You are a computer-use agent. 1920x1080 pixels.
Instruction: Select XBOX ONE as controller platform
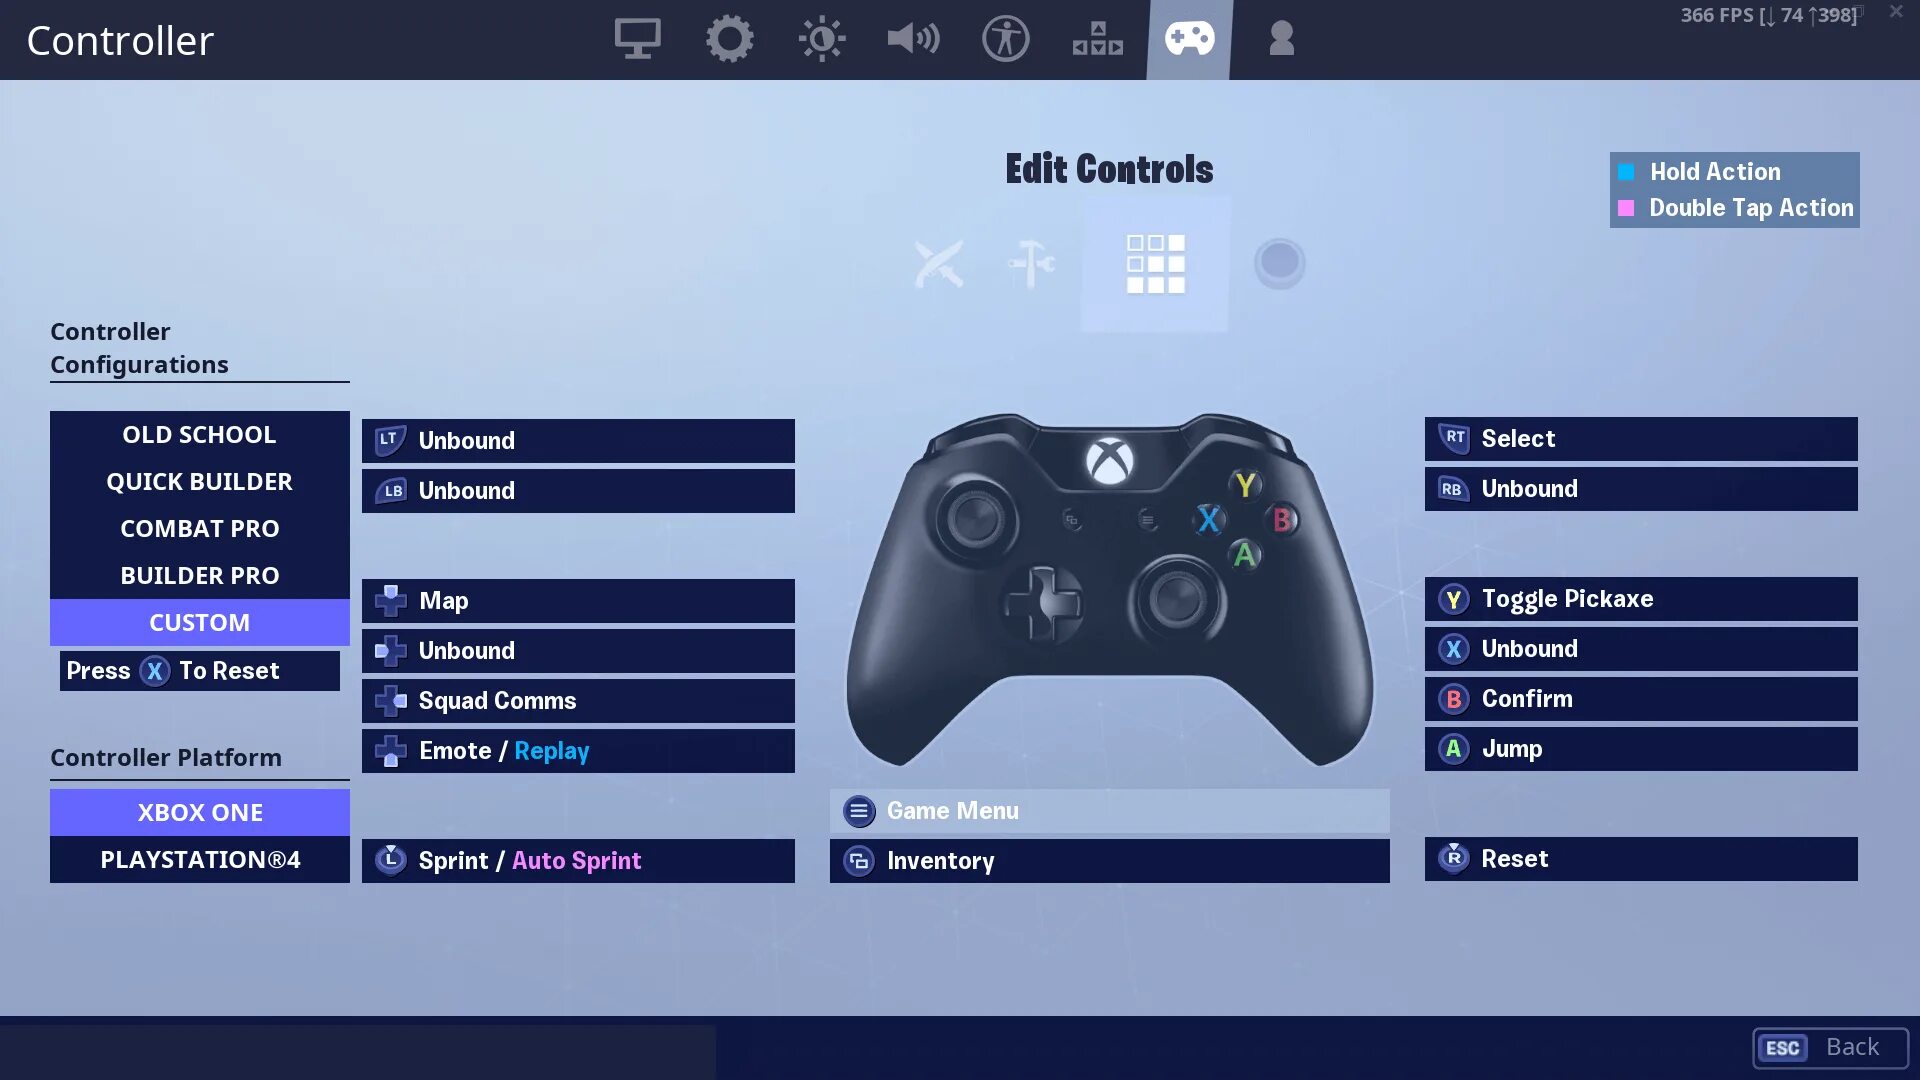click(199, 811)
